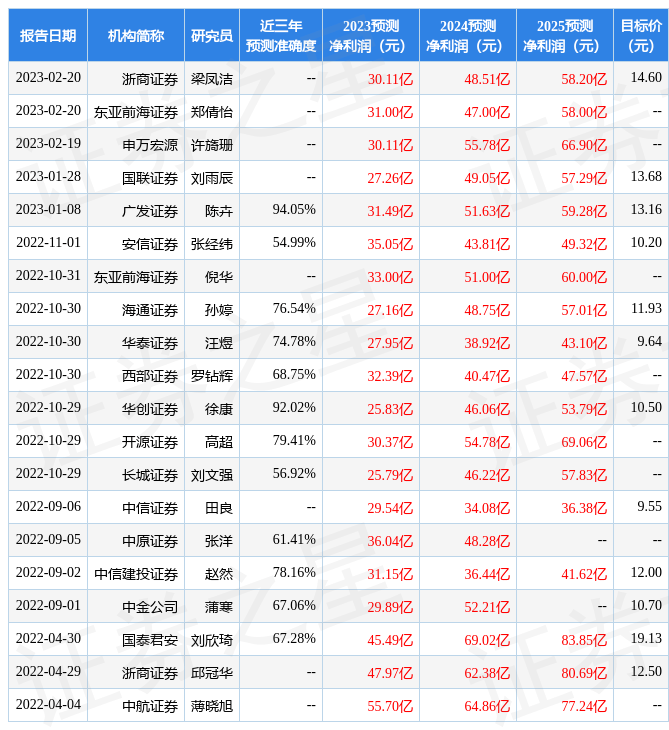This screenshot has width=669, height=730.
Task: Click the 94.05% accuracy value
Action: point(294,210)
